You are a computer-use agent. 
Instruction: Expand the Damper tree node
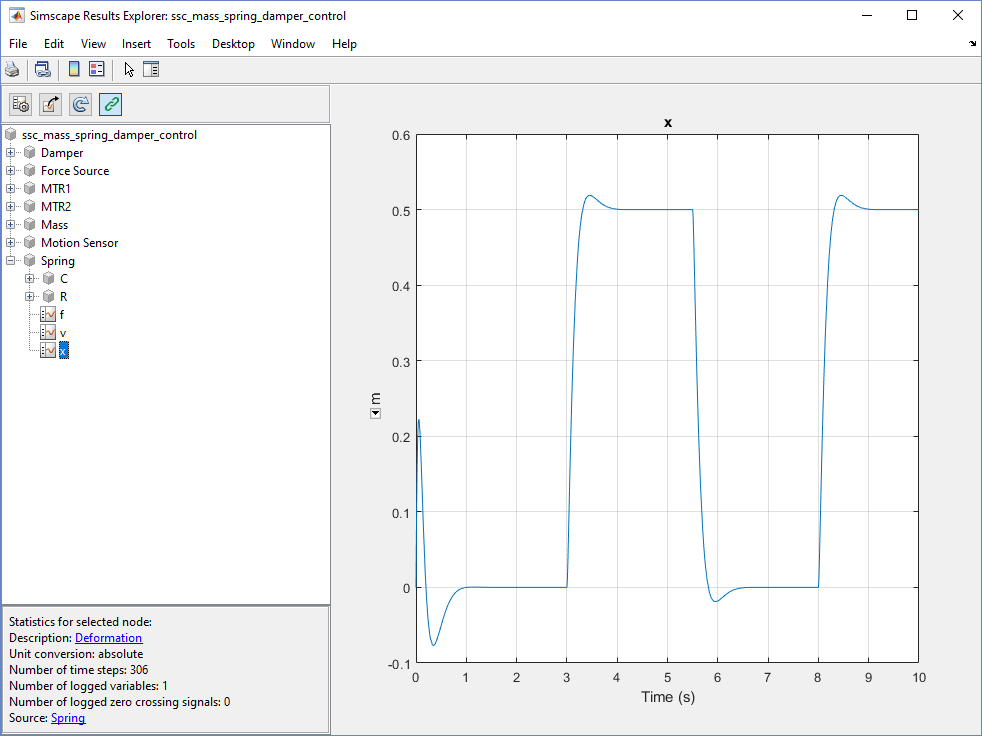[x=11, y=153]
